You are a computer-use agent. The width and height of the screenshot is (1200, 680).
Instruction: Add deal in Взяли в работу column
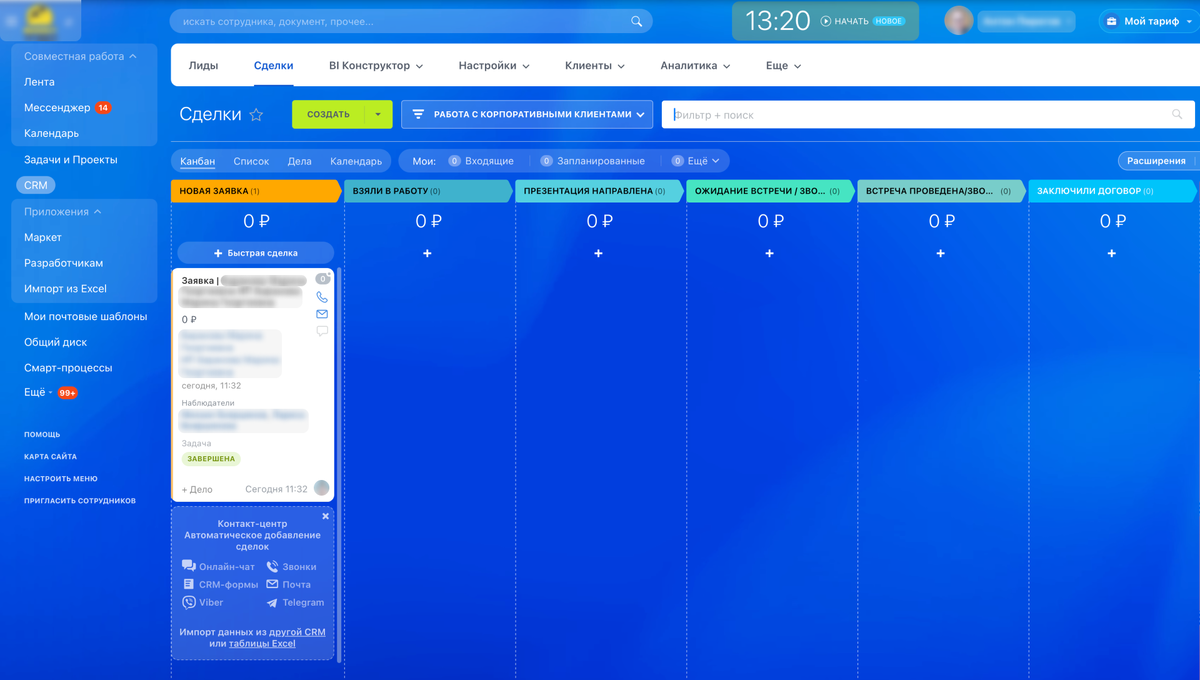point(427,254)
